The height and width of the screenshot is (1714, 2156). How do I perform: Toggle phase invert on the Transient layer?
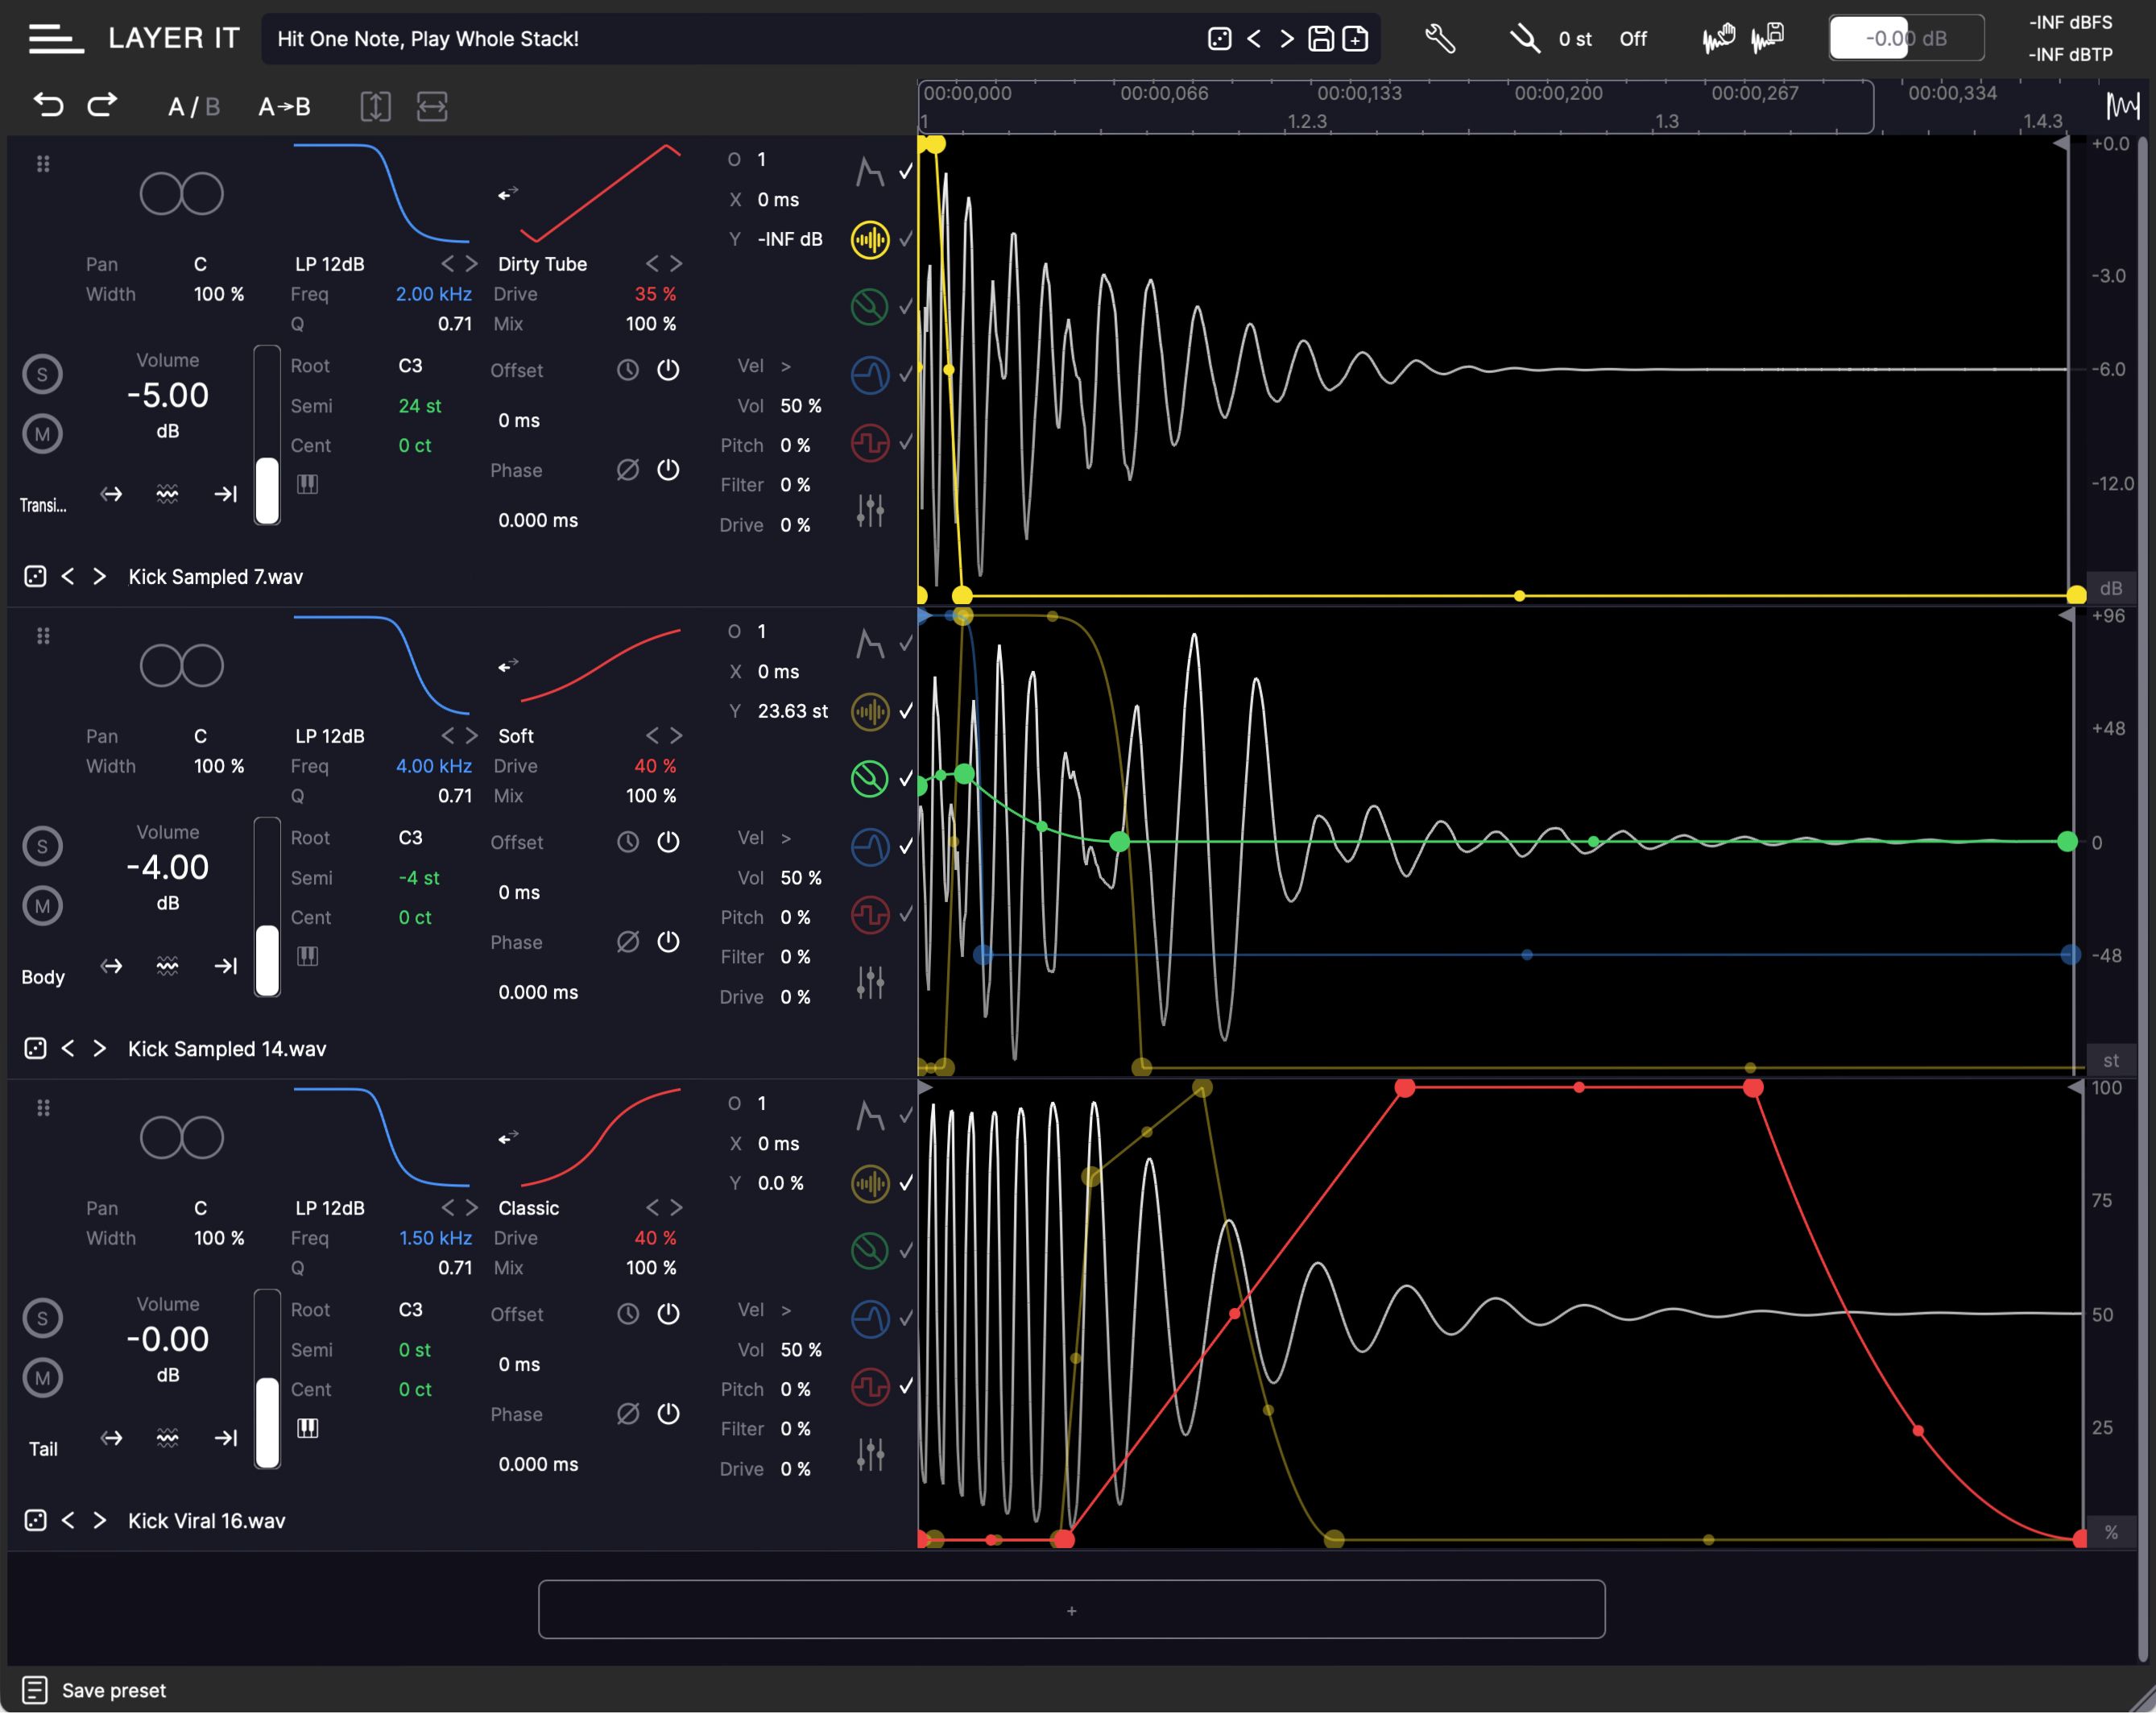pos(628,470)
